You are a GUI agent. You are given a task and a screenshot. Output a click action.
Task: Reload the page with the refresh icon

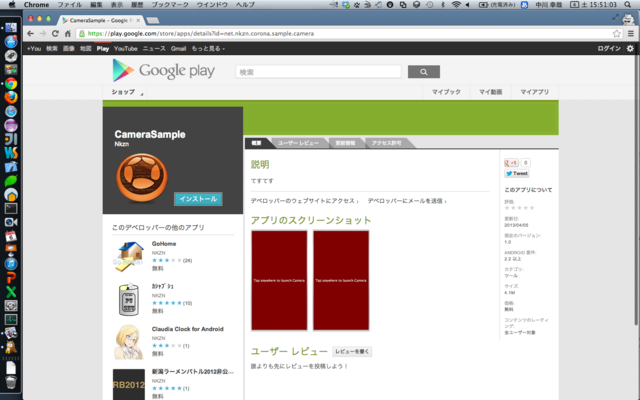[x=55, y=33]
